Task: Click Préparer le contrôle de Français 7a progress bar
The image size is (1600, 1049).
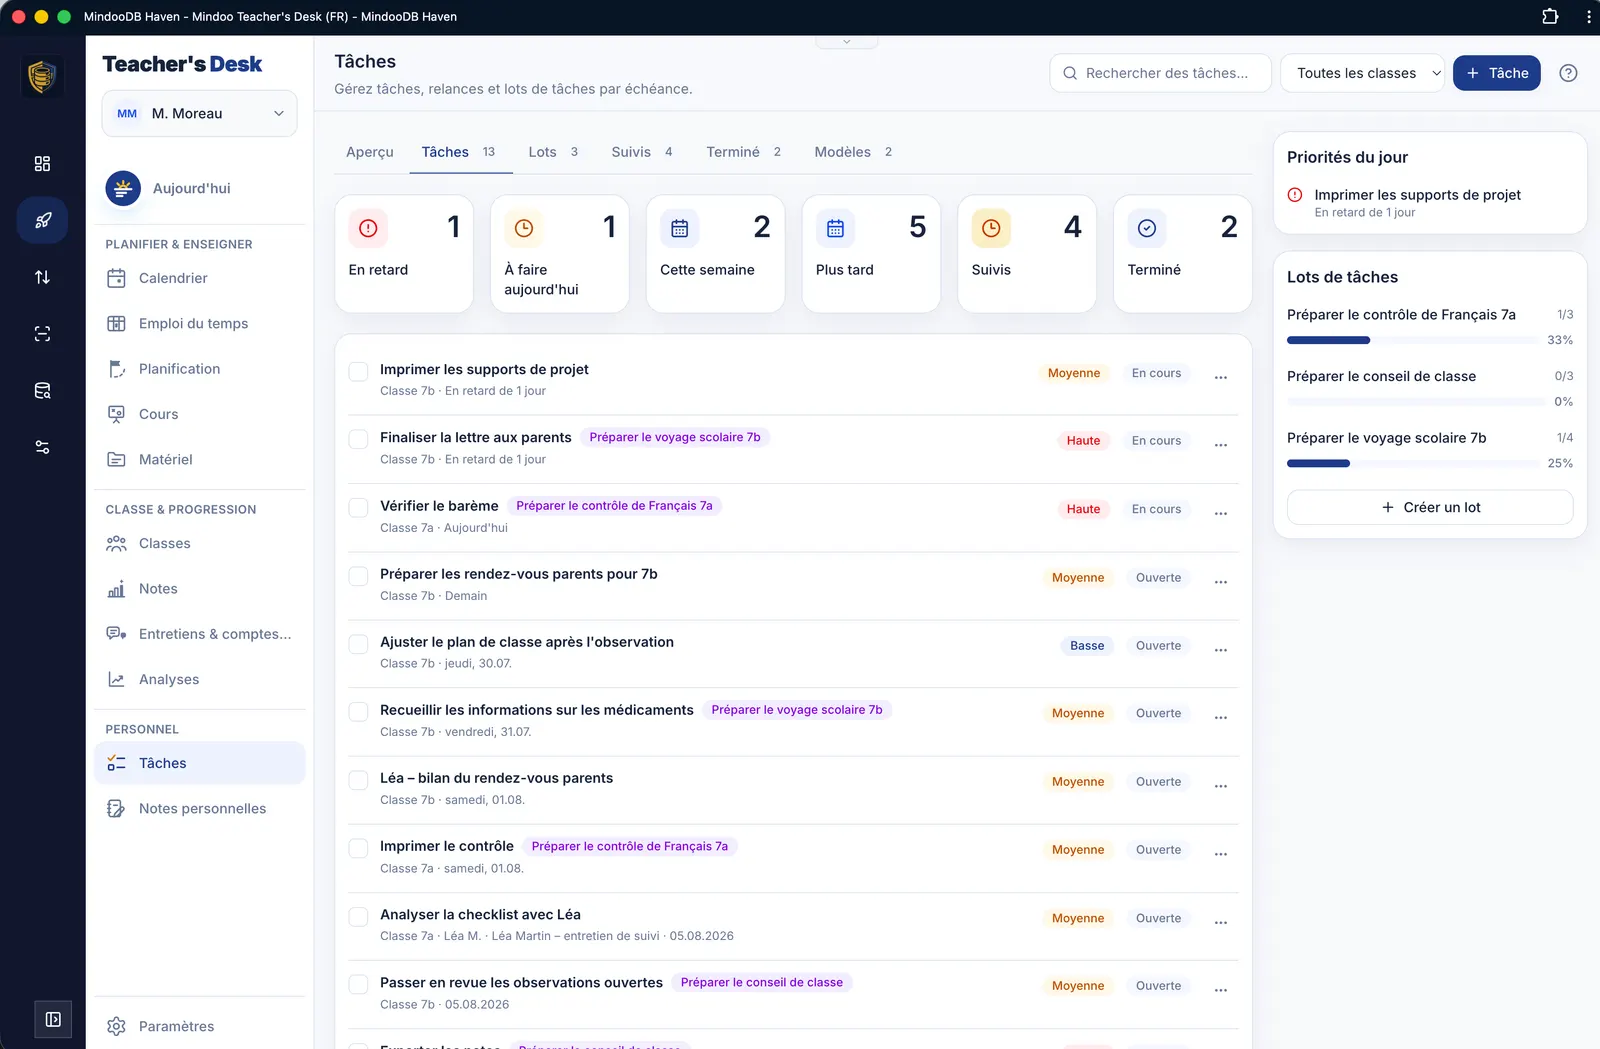Action: click(x=1414, y=340)
